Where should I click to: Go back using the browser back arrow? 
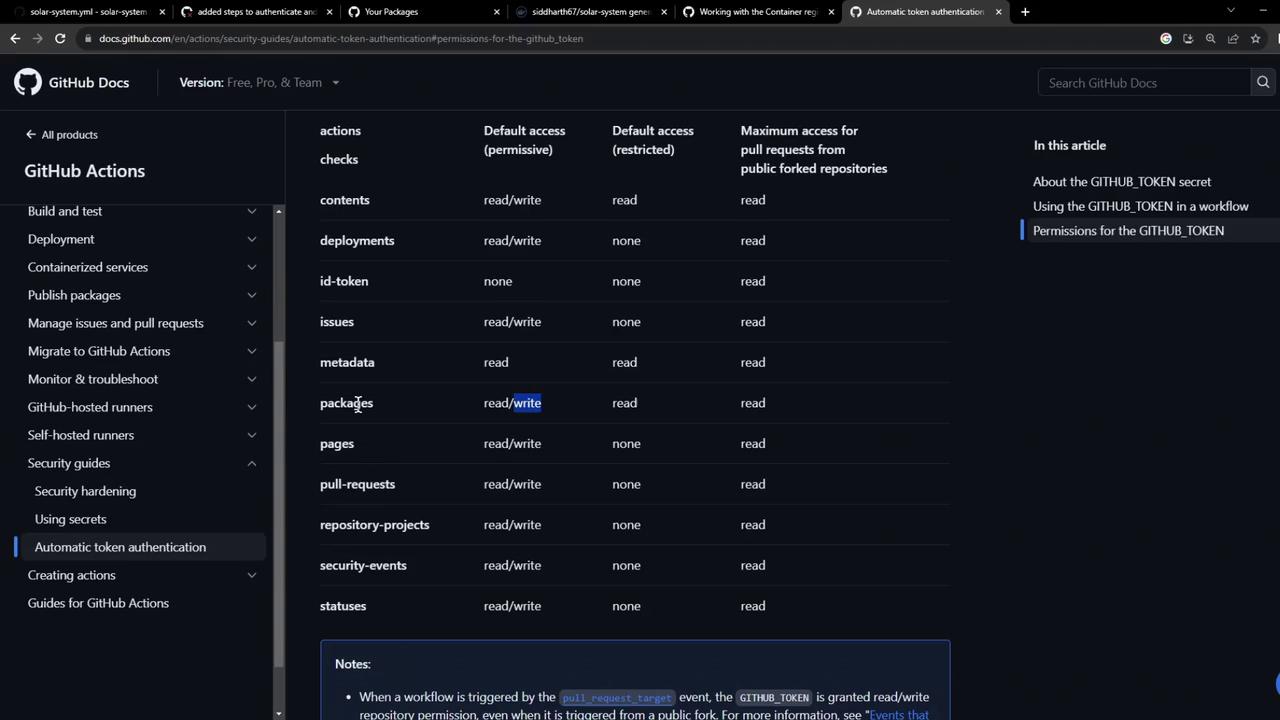[15, 38]
